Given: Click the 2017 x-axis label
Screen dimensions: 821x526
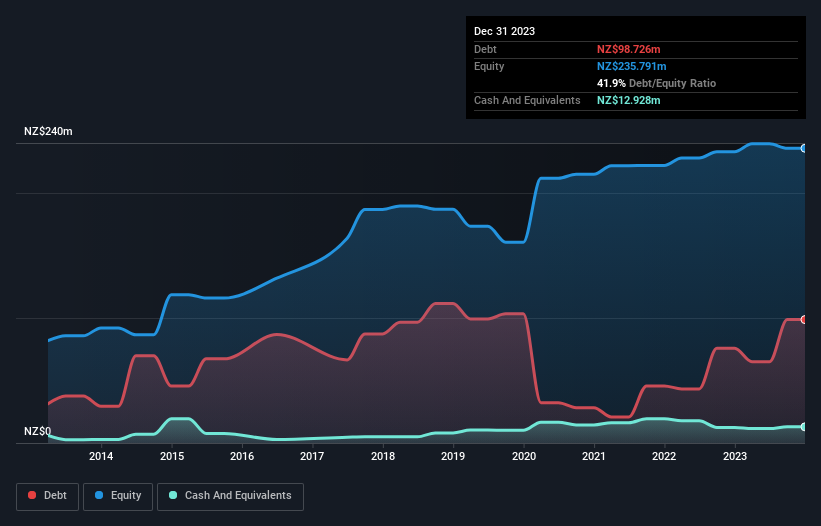Looking at the screenshot, I should point(312,456).
